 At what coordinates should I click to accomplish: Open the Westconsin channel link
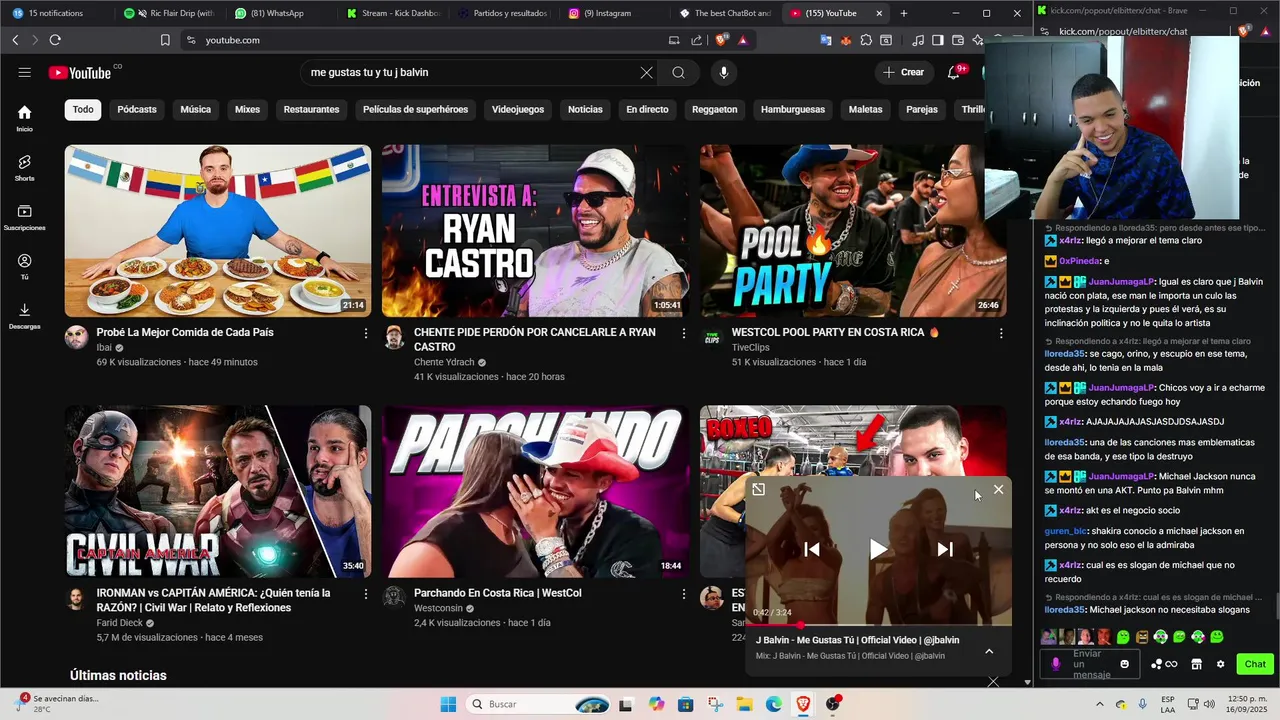(x=438, y=608)
